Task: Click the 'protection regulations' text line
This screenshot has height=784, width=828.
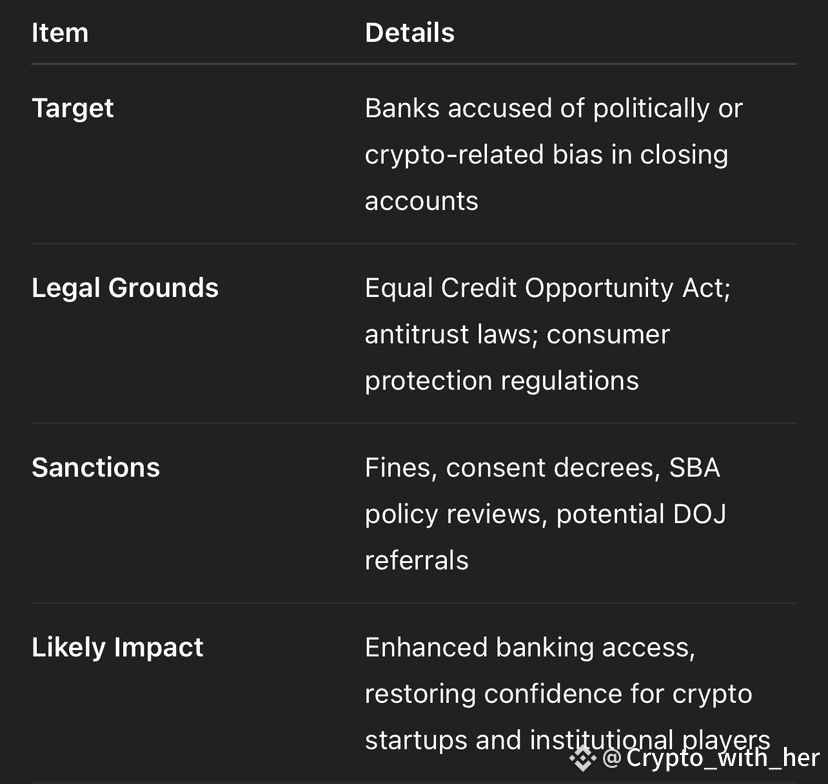Action: tap(502, 381)
